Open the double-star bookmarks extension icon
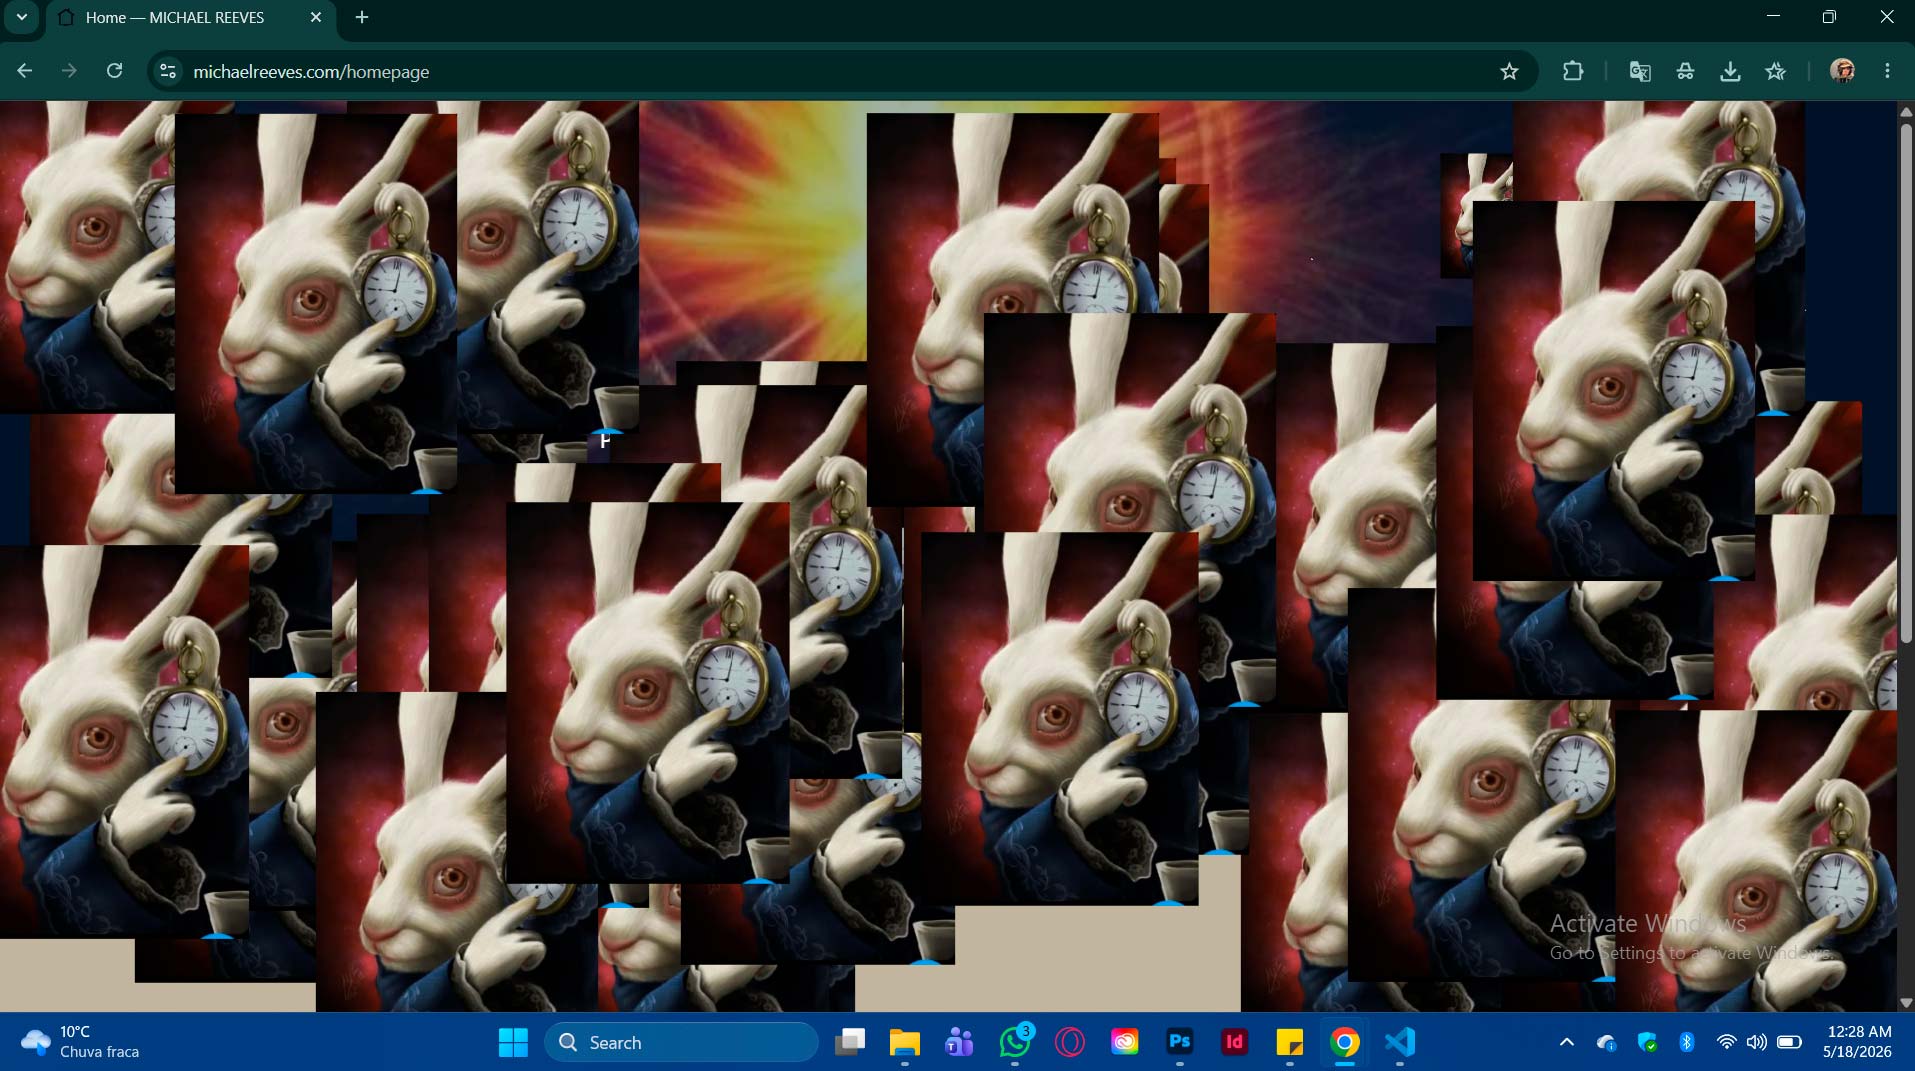1915x1071 pixels. [1776, 71]
